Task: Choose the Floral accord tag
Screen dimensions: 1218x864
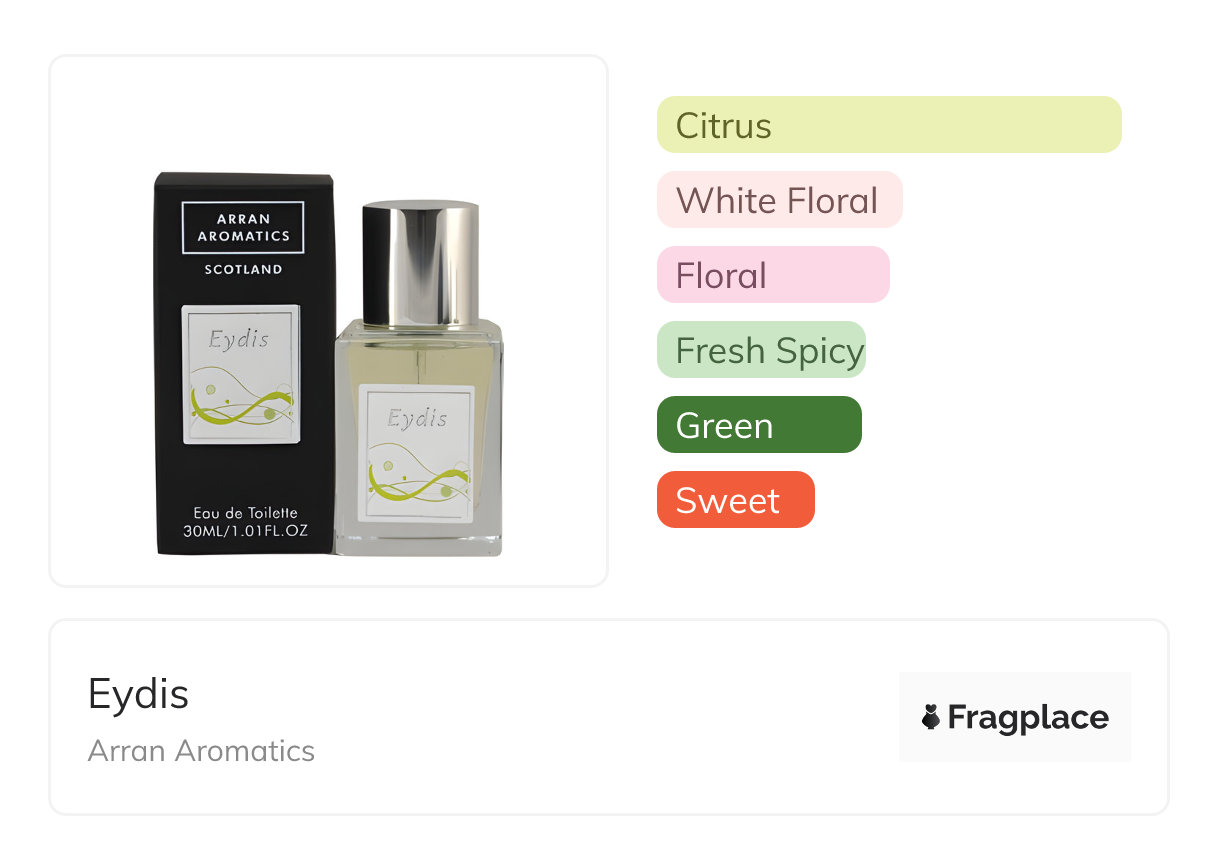Action: pyautogui.click(x=773, y=275)
